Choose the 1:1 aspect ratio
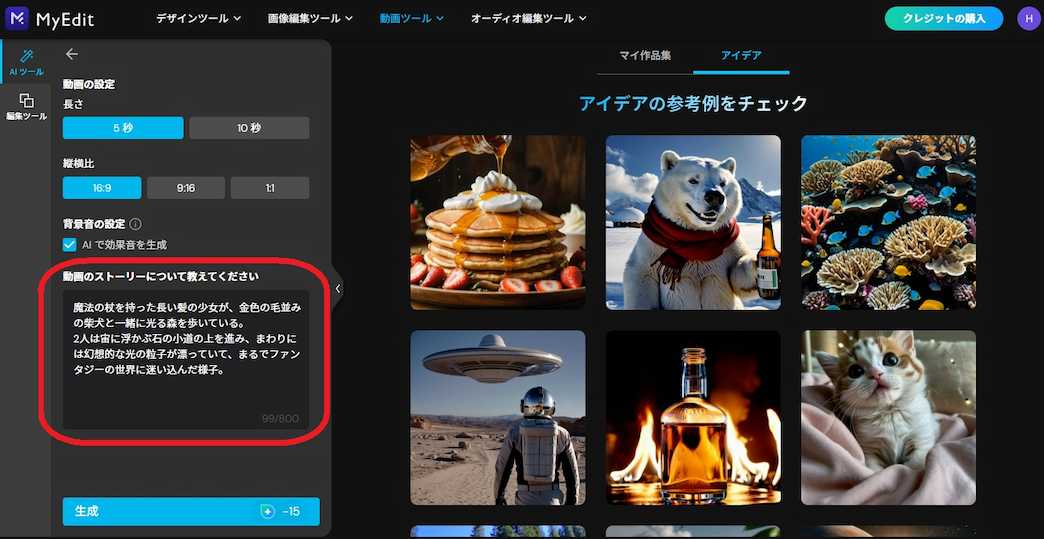1044x539 pixels. click(x=270, y=188)
